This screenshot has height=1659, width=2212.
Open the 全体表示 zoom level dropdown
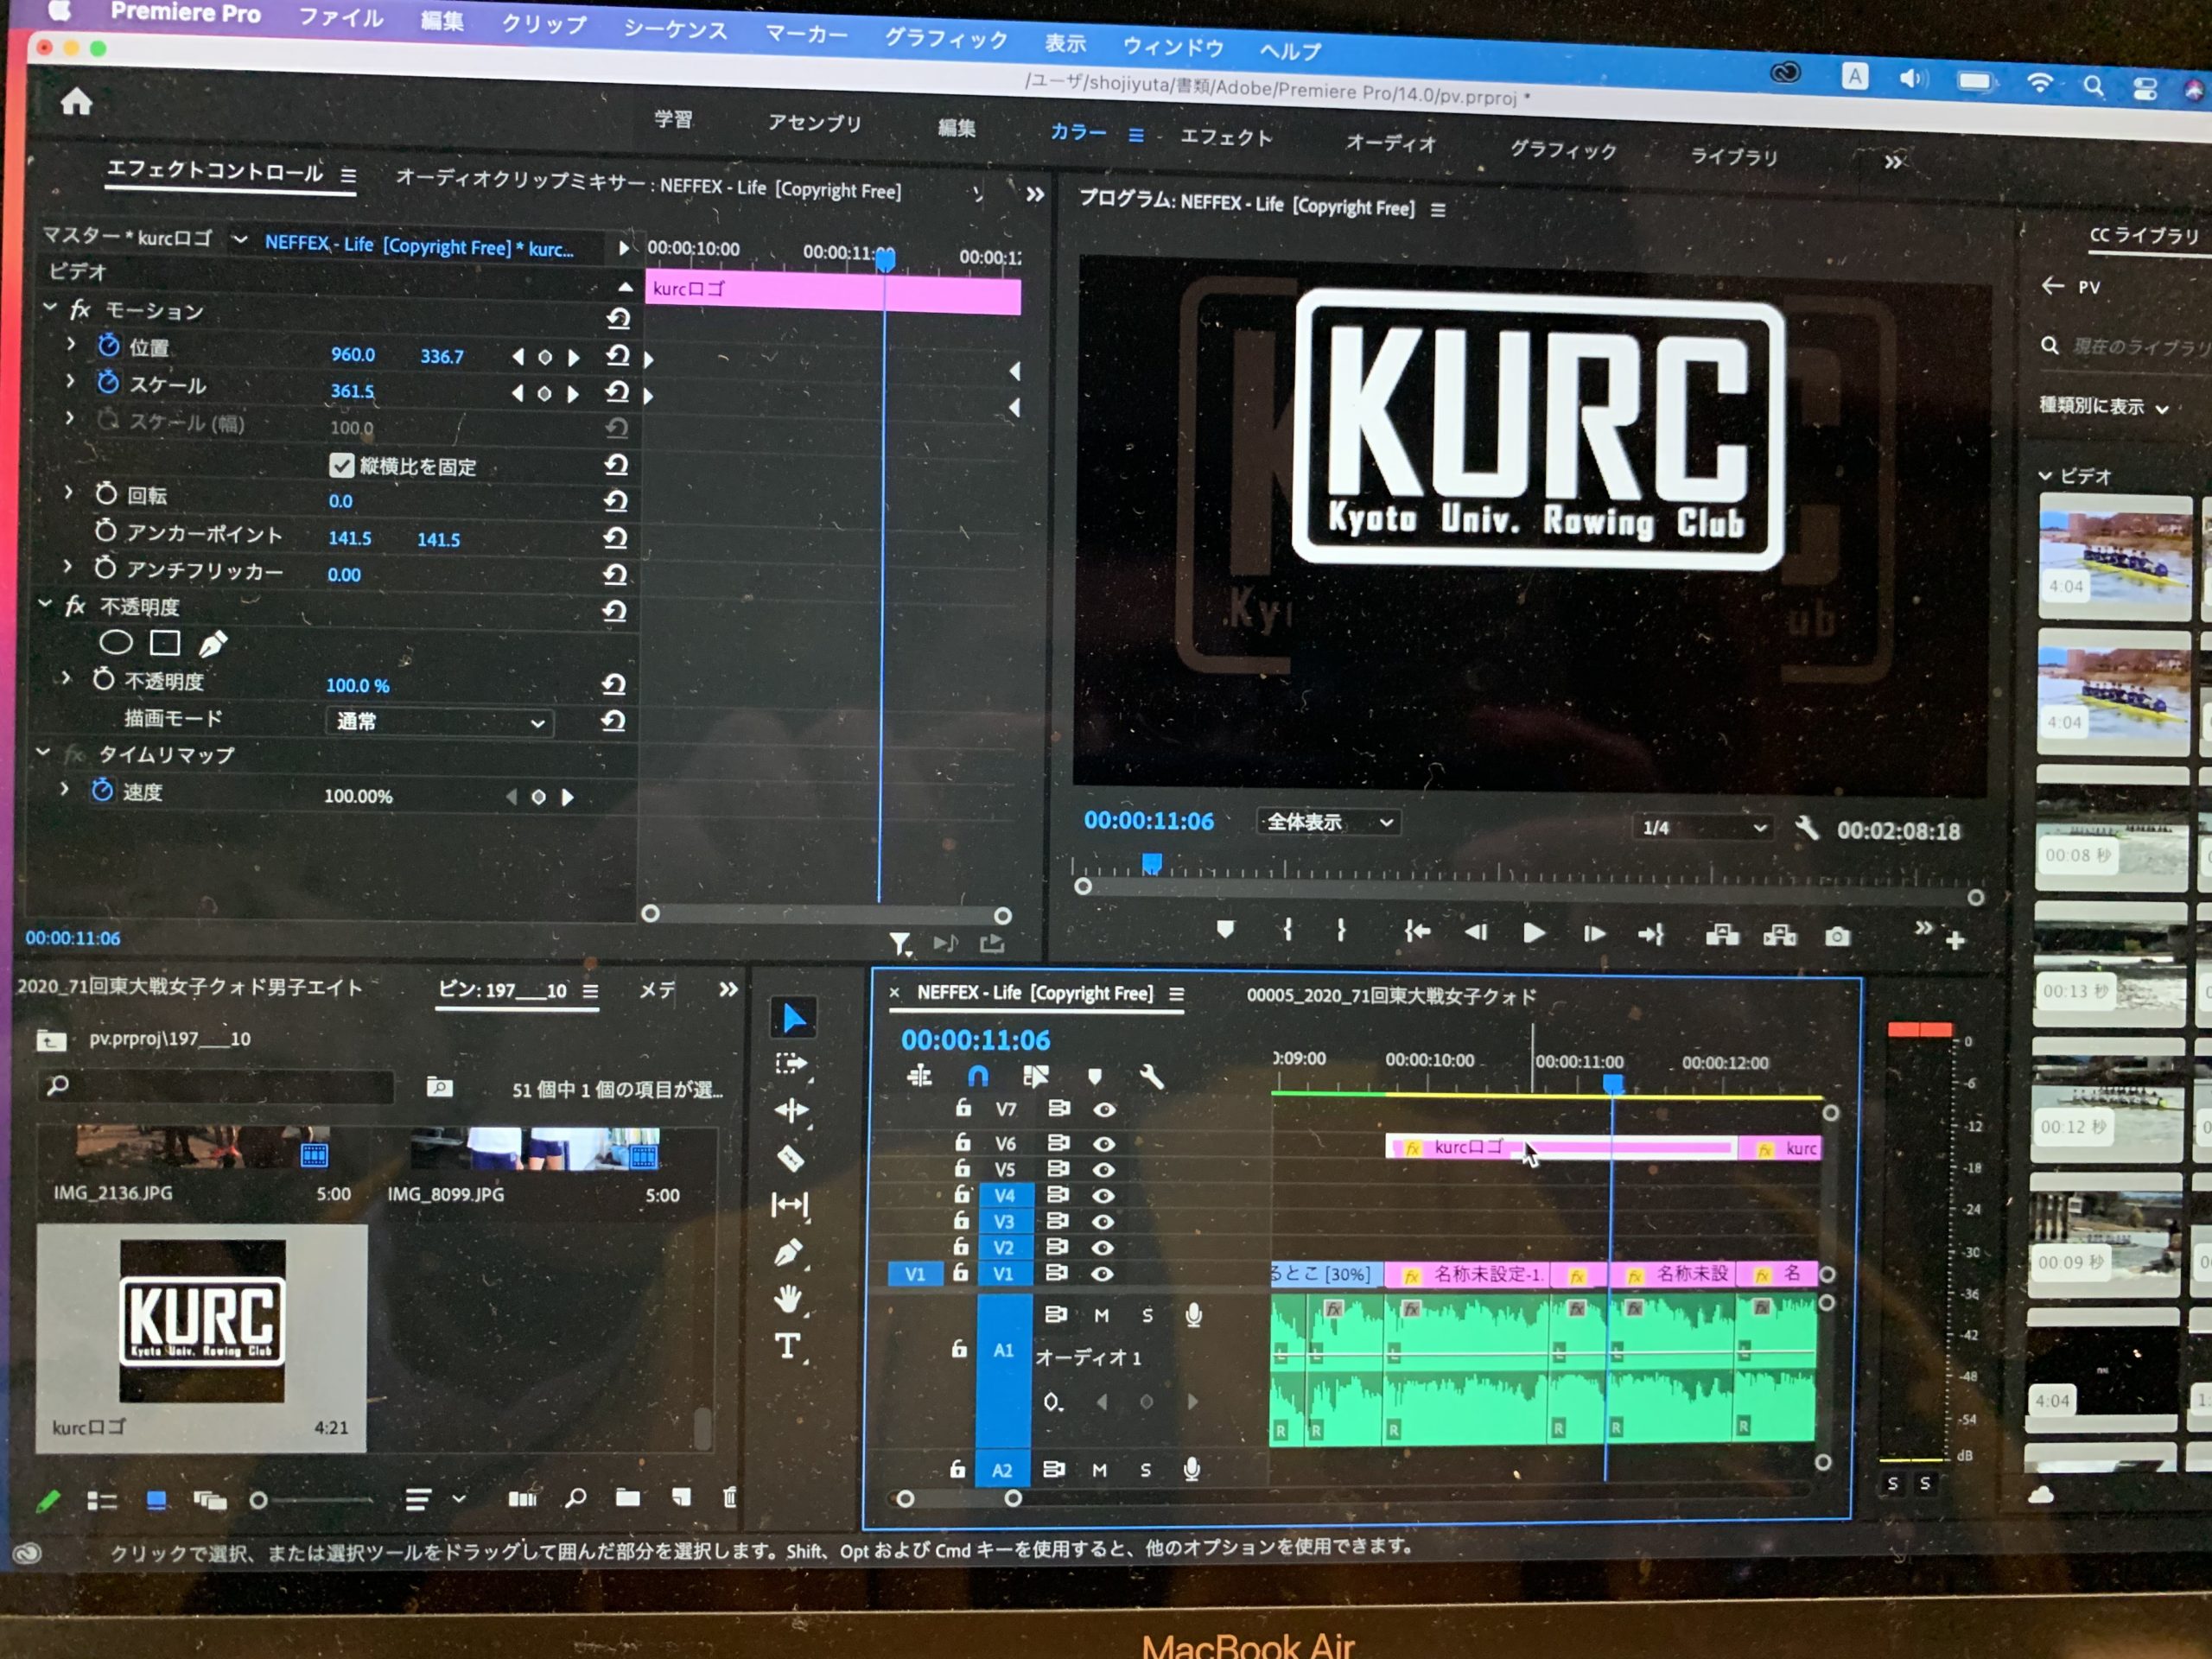[1328, 823]
